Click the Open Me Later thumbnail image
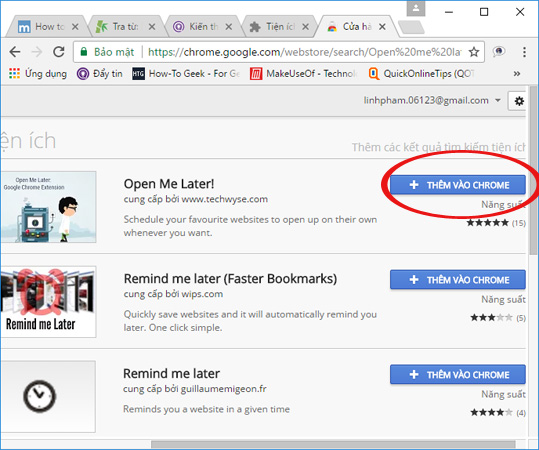The width and height of the screenshot is (539, 450). tap(48, 207)
